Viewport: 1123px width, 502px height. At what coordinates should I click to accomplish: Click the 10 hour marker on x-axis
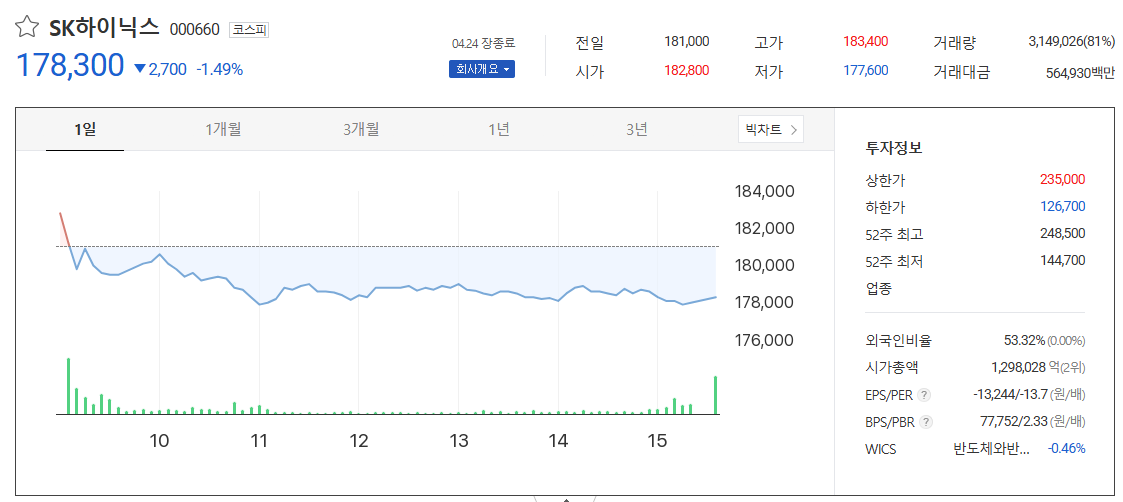click(x=159, y=441)
